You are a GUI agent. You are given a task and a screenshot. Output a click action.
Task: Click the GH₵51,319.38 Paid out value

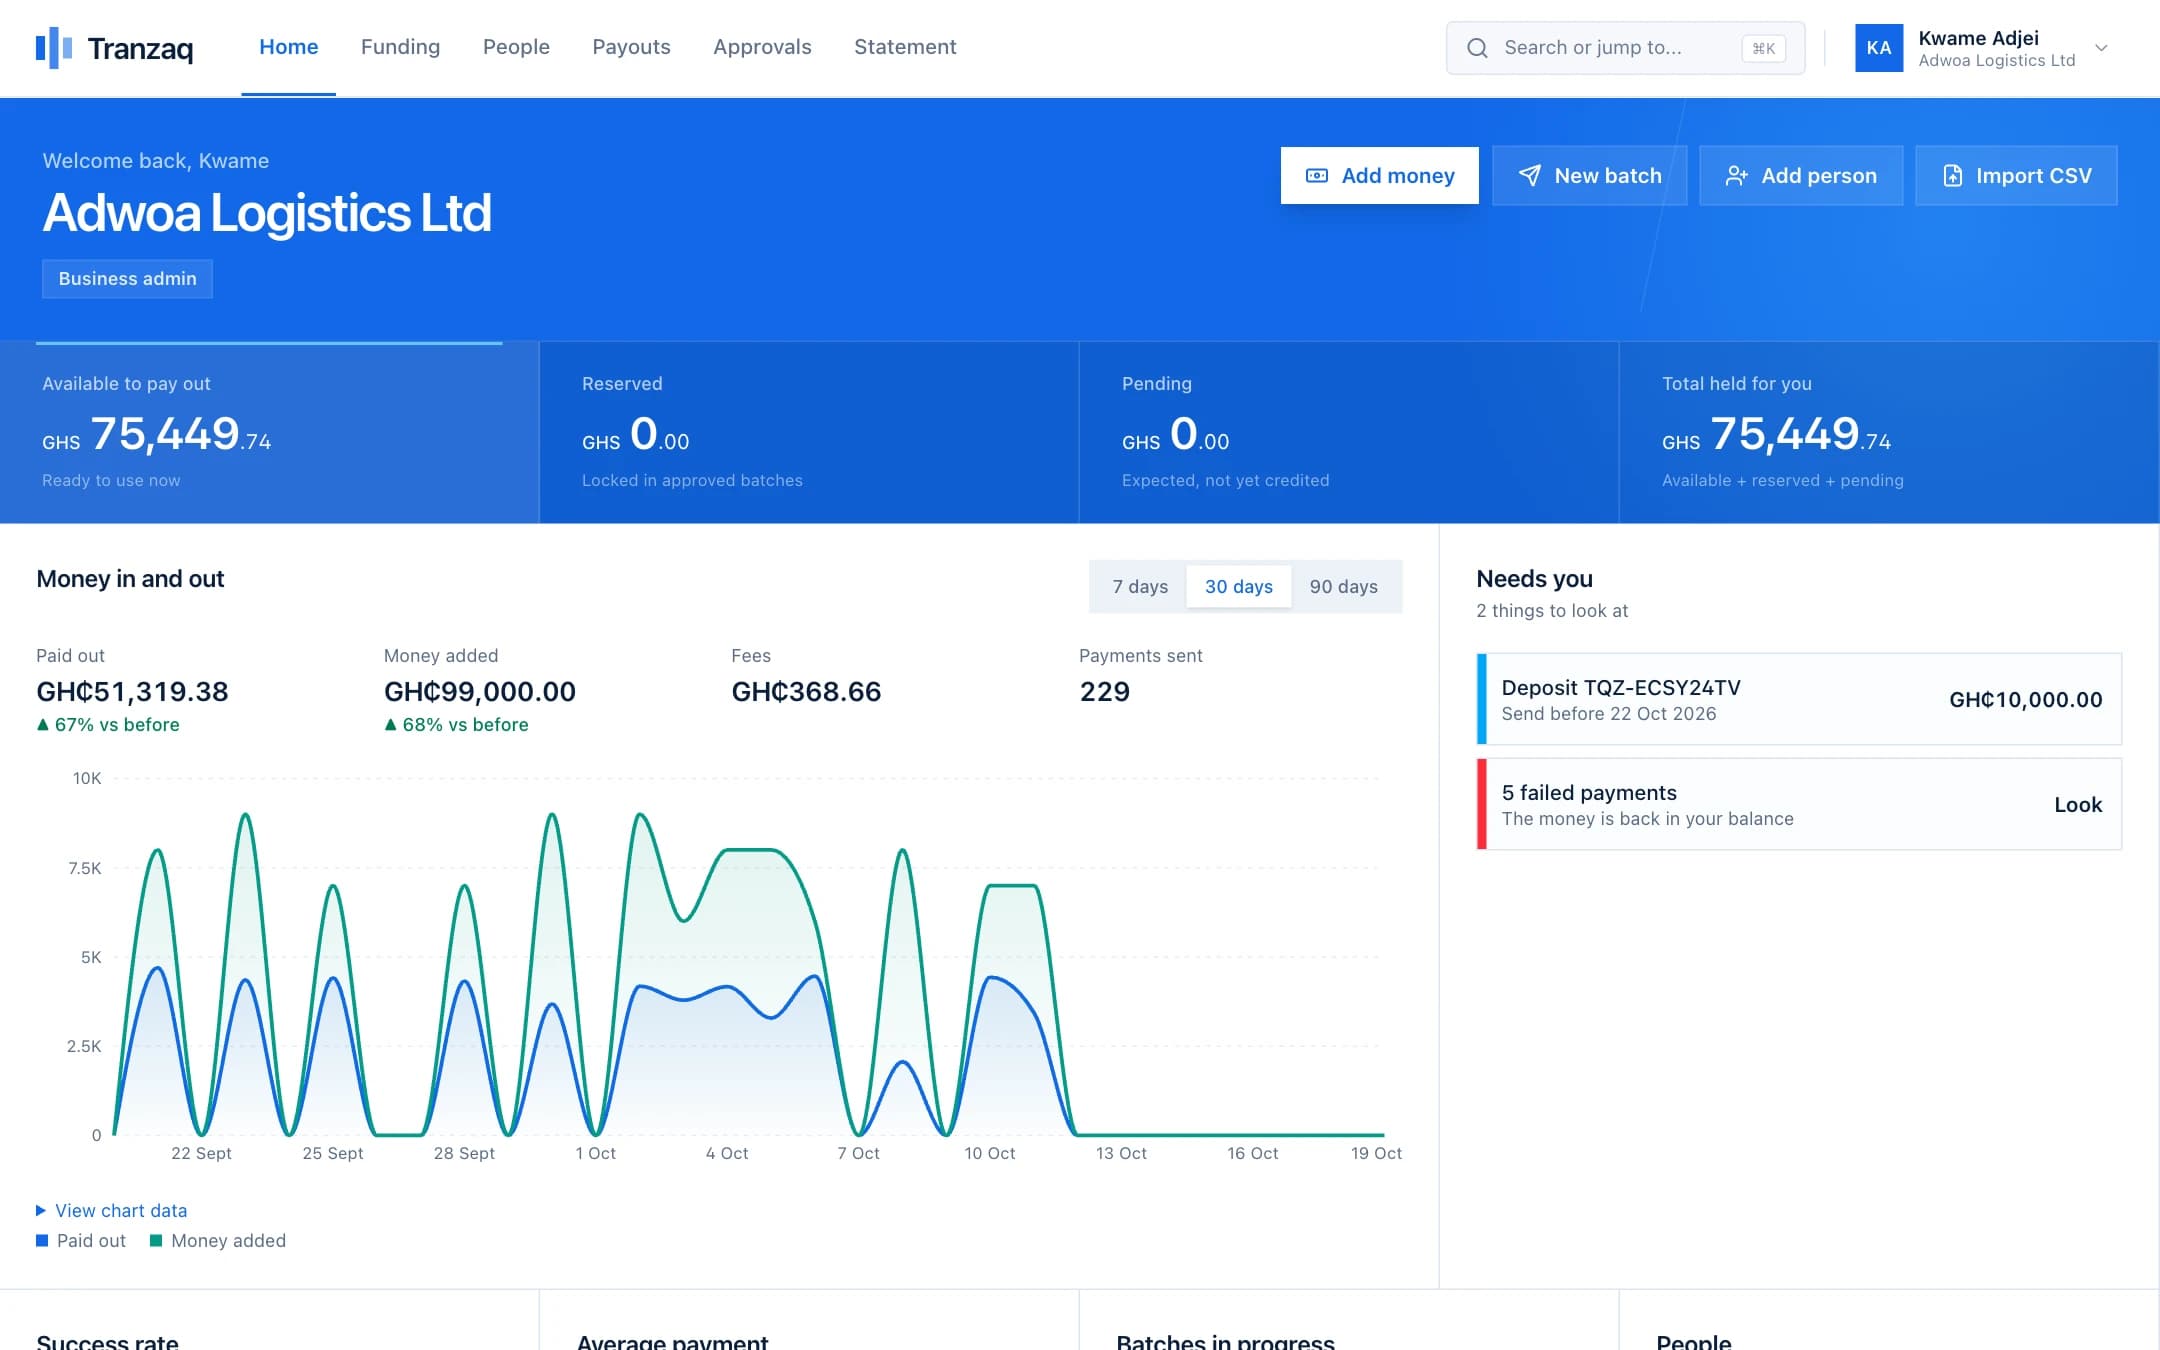(132, 692)
